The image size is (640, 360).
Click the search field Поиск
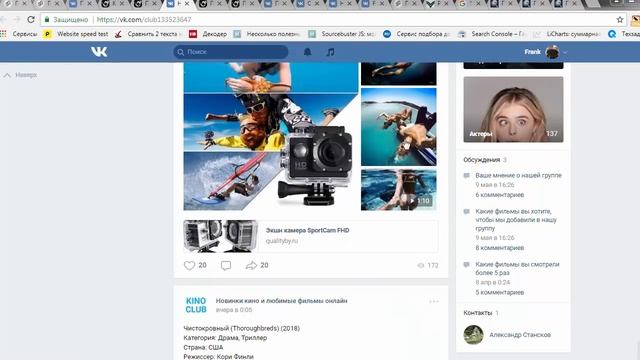[x=231, y=52]
